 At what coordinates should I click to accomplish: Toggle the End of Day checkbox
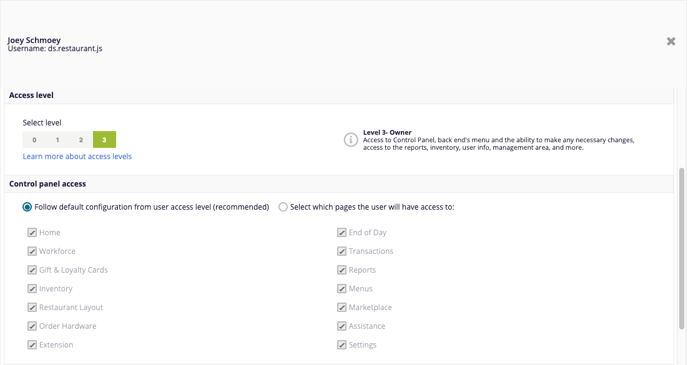tap(342, 233)
